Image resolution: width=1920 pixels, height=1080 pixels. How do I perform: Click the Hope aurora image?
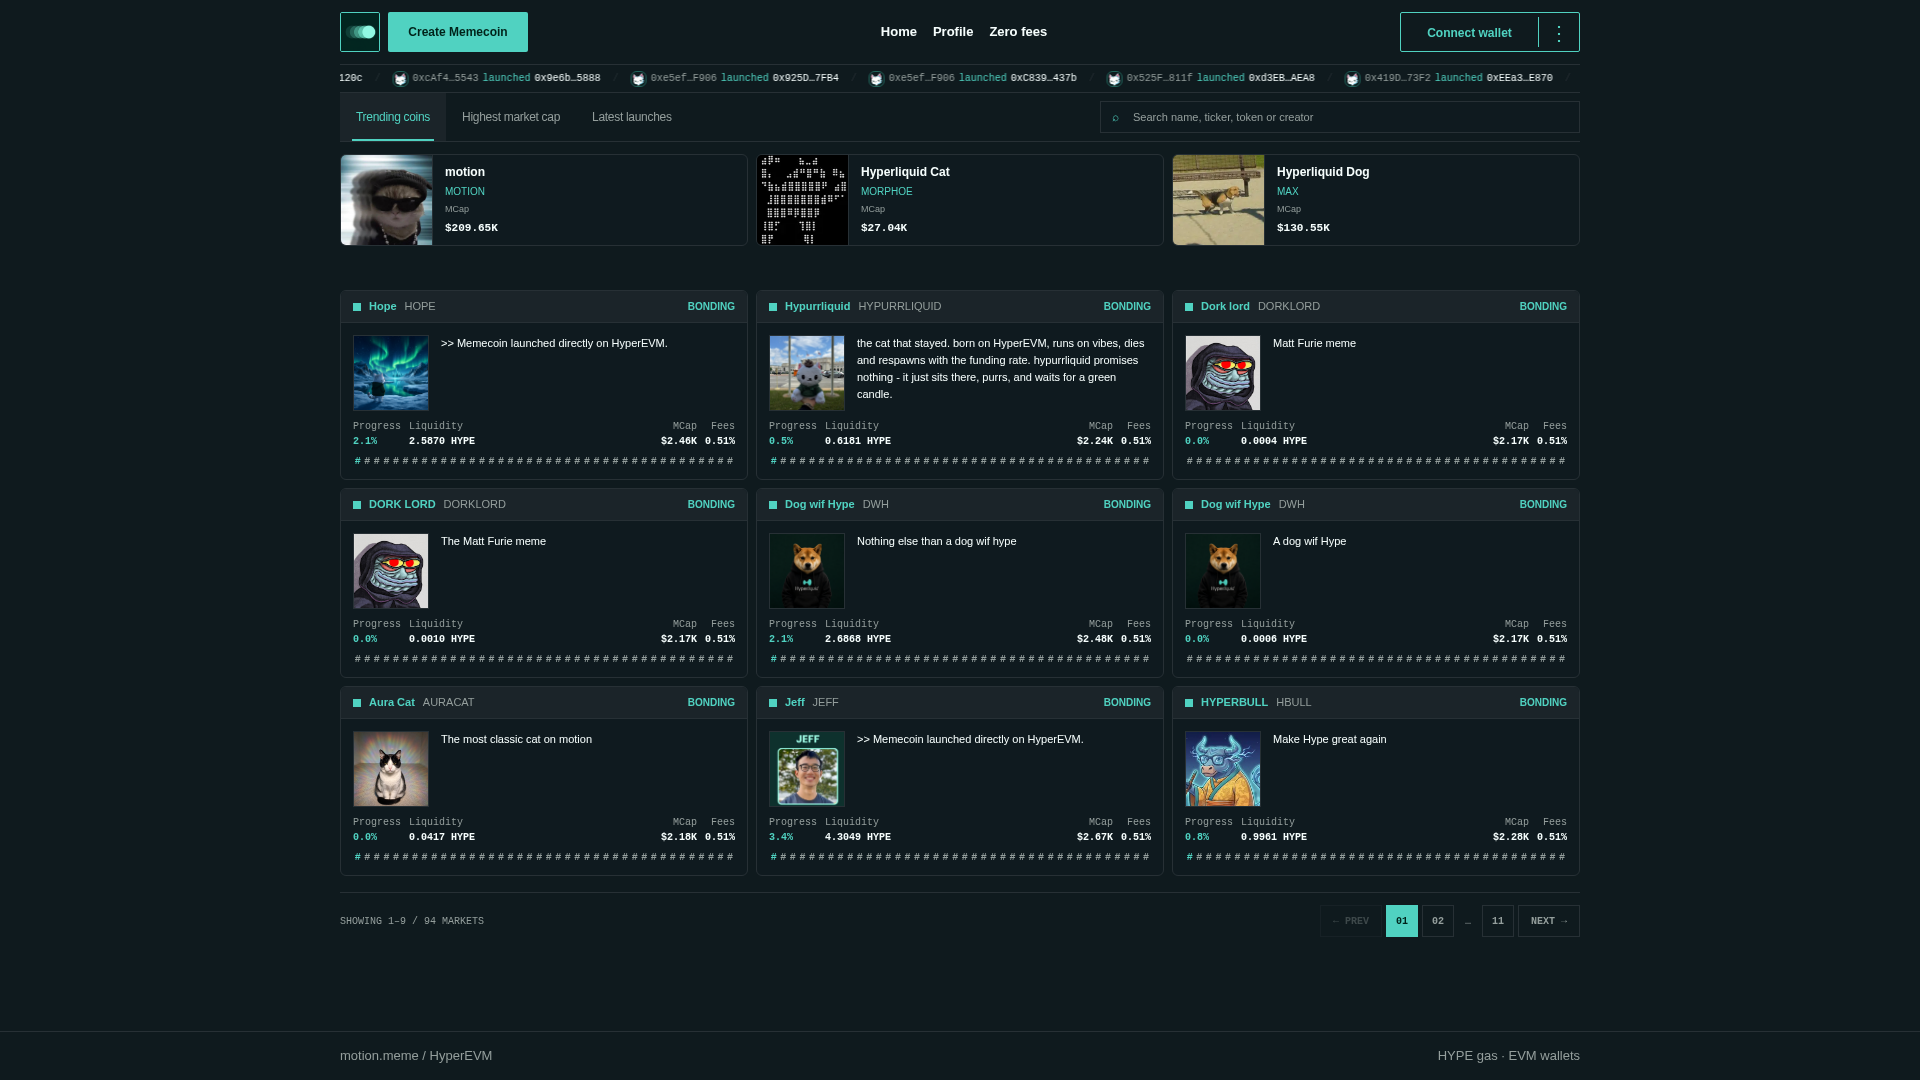pyautogui.click(x=391, y=373)
